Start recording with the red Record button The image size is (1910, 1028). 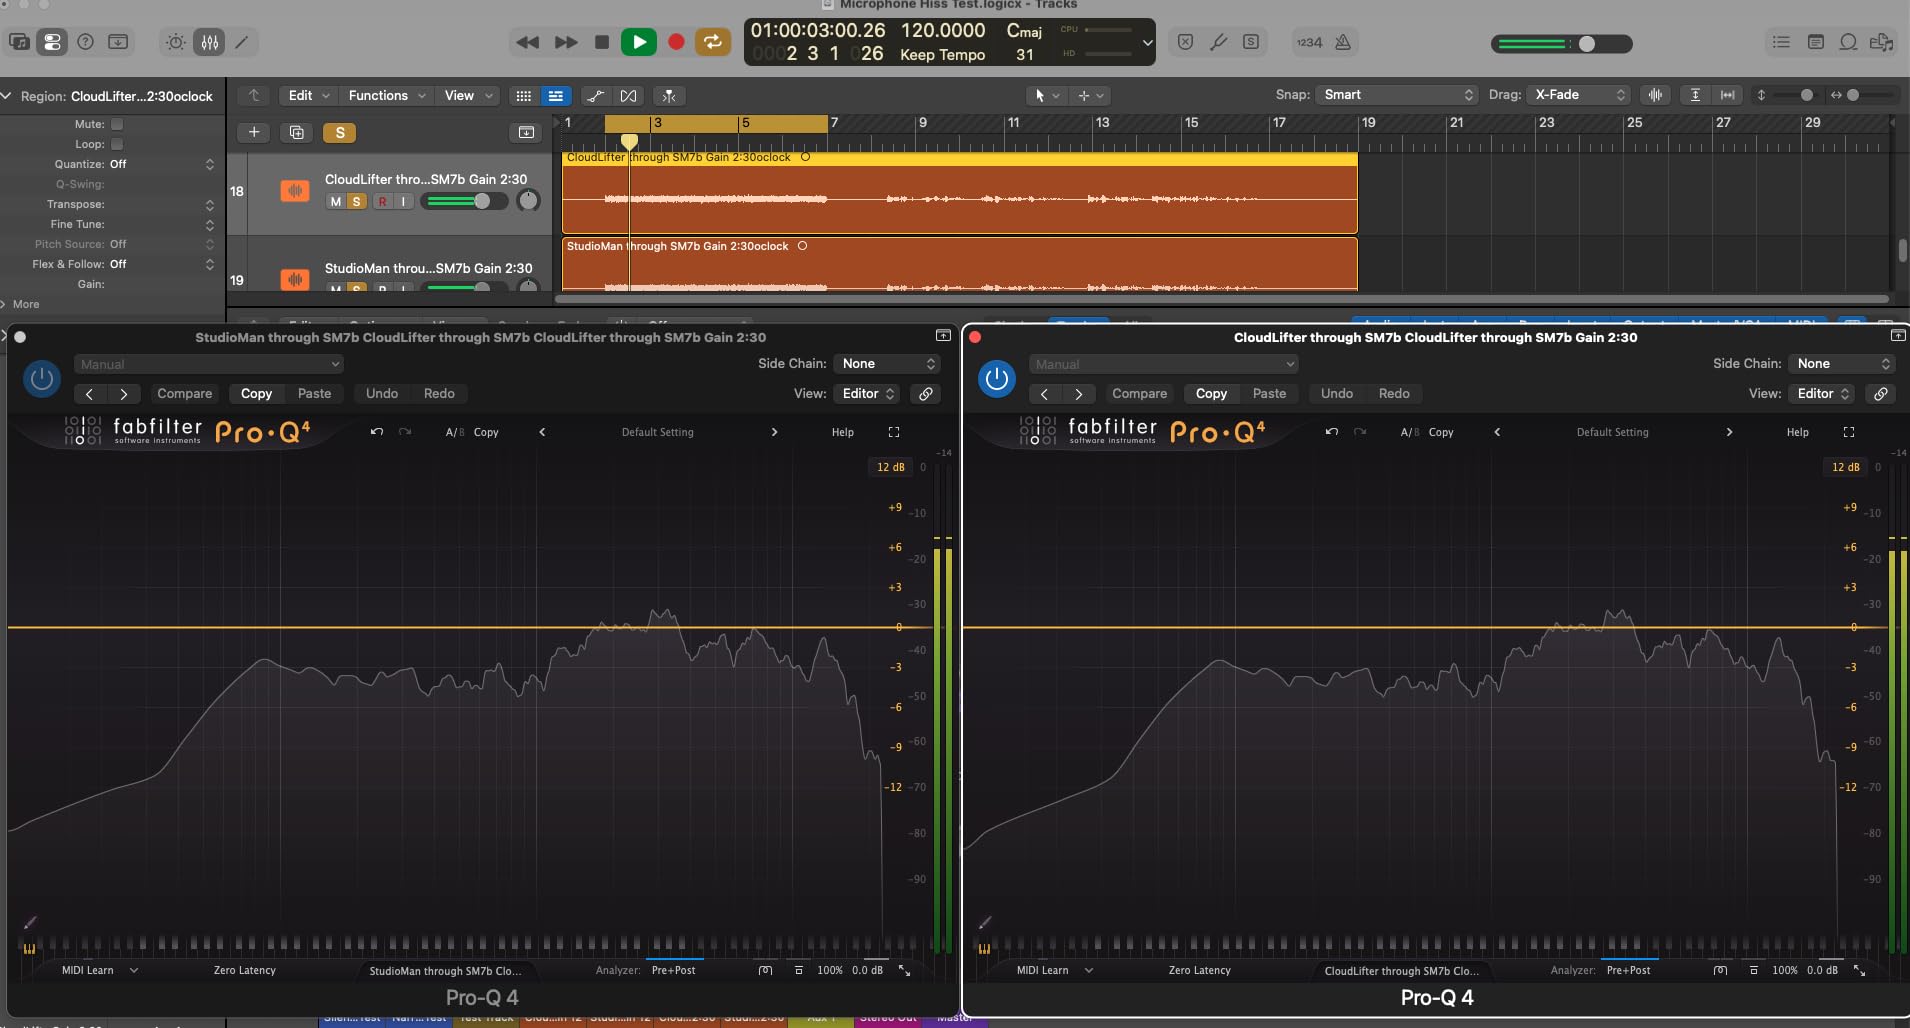[x=676, y=42]
